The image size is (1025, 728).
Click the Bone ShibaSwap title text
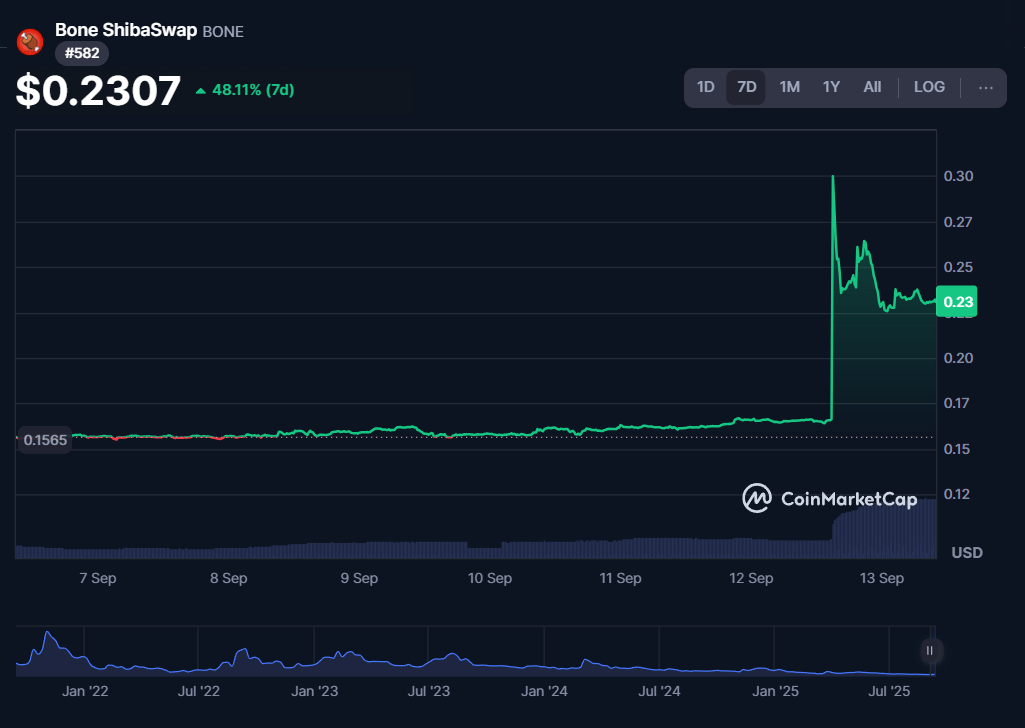(x=126, y=30)
